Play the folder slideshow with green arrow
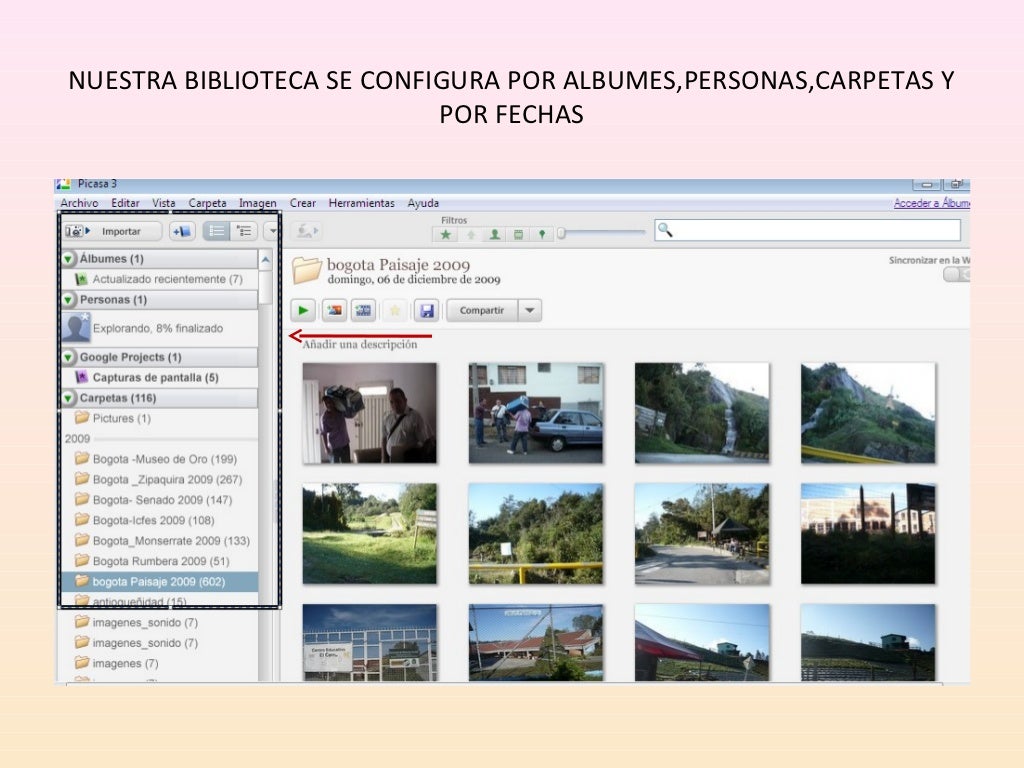This screenshot has height=768, width=1024. (303, 311)
